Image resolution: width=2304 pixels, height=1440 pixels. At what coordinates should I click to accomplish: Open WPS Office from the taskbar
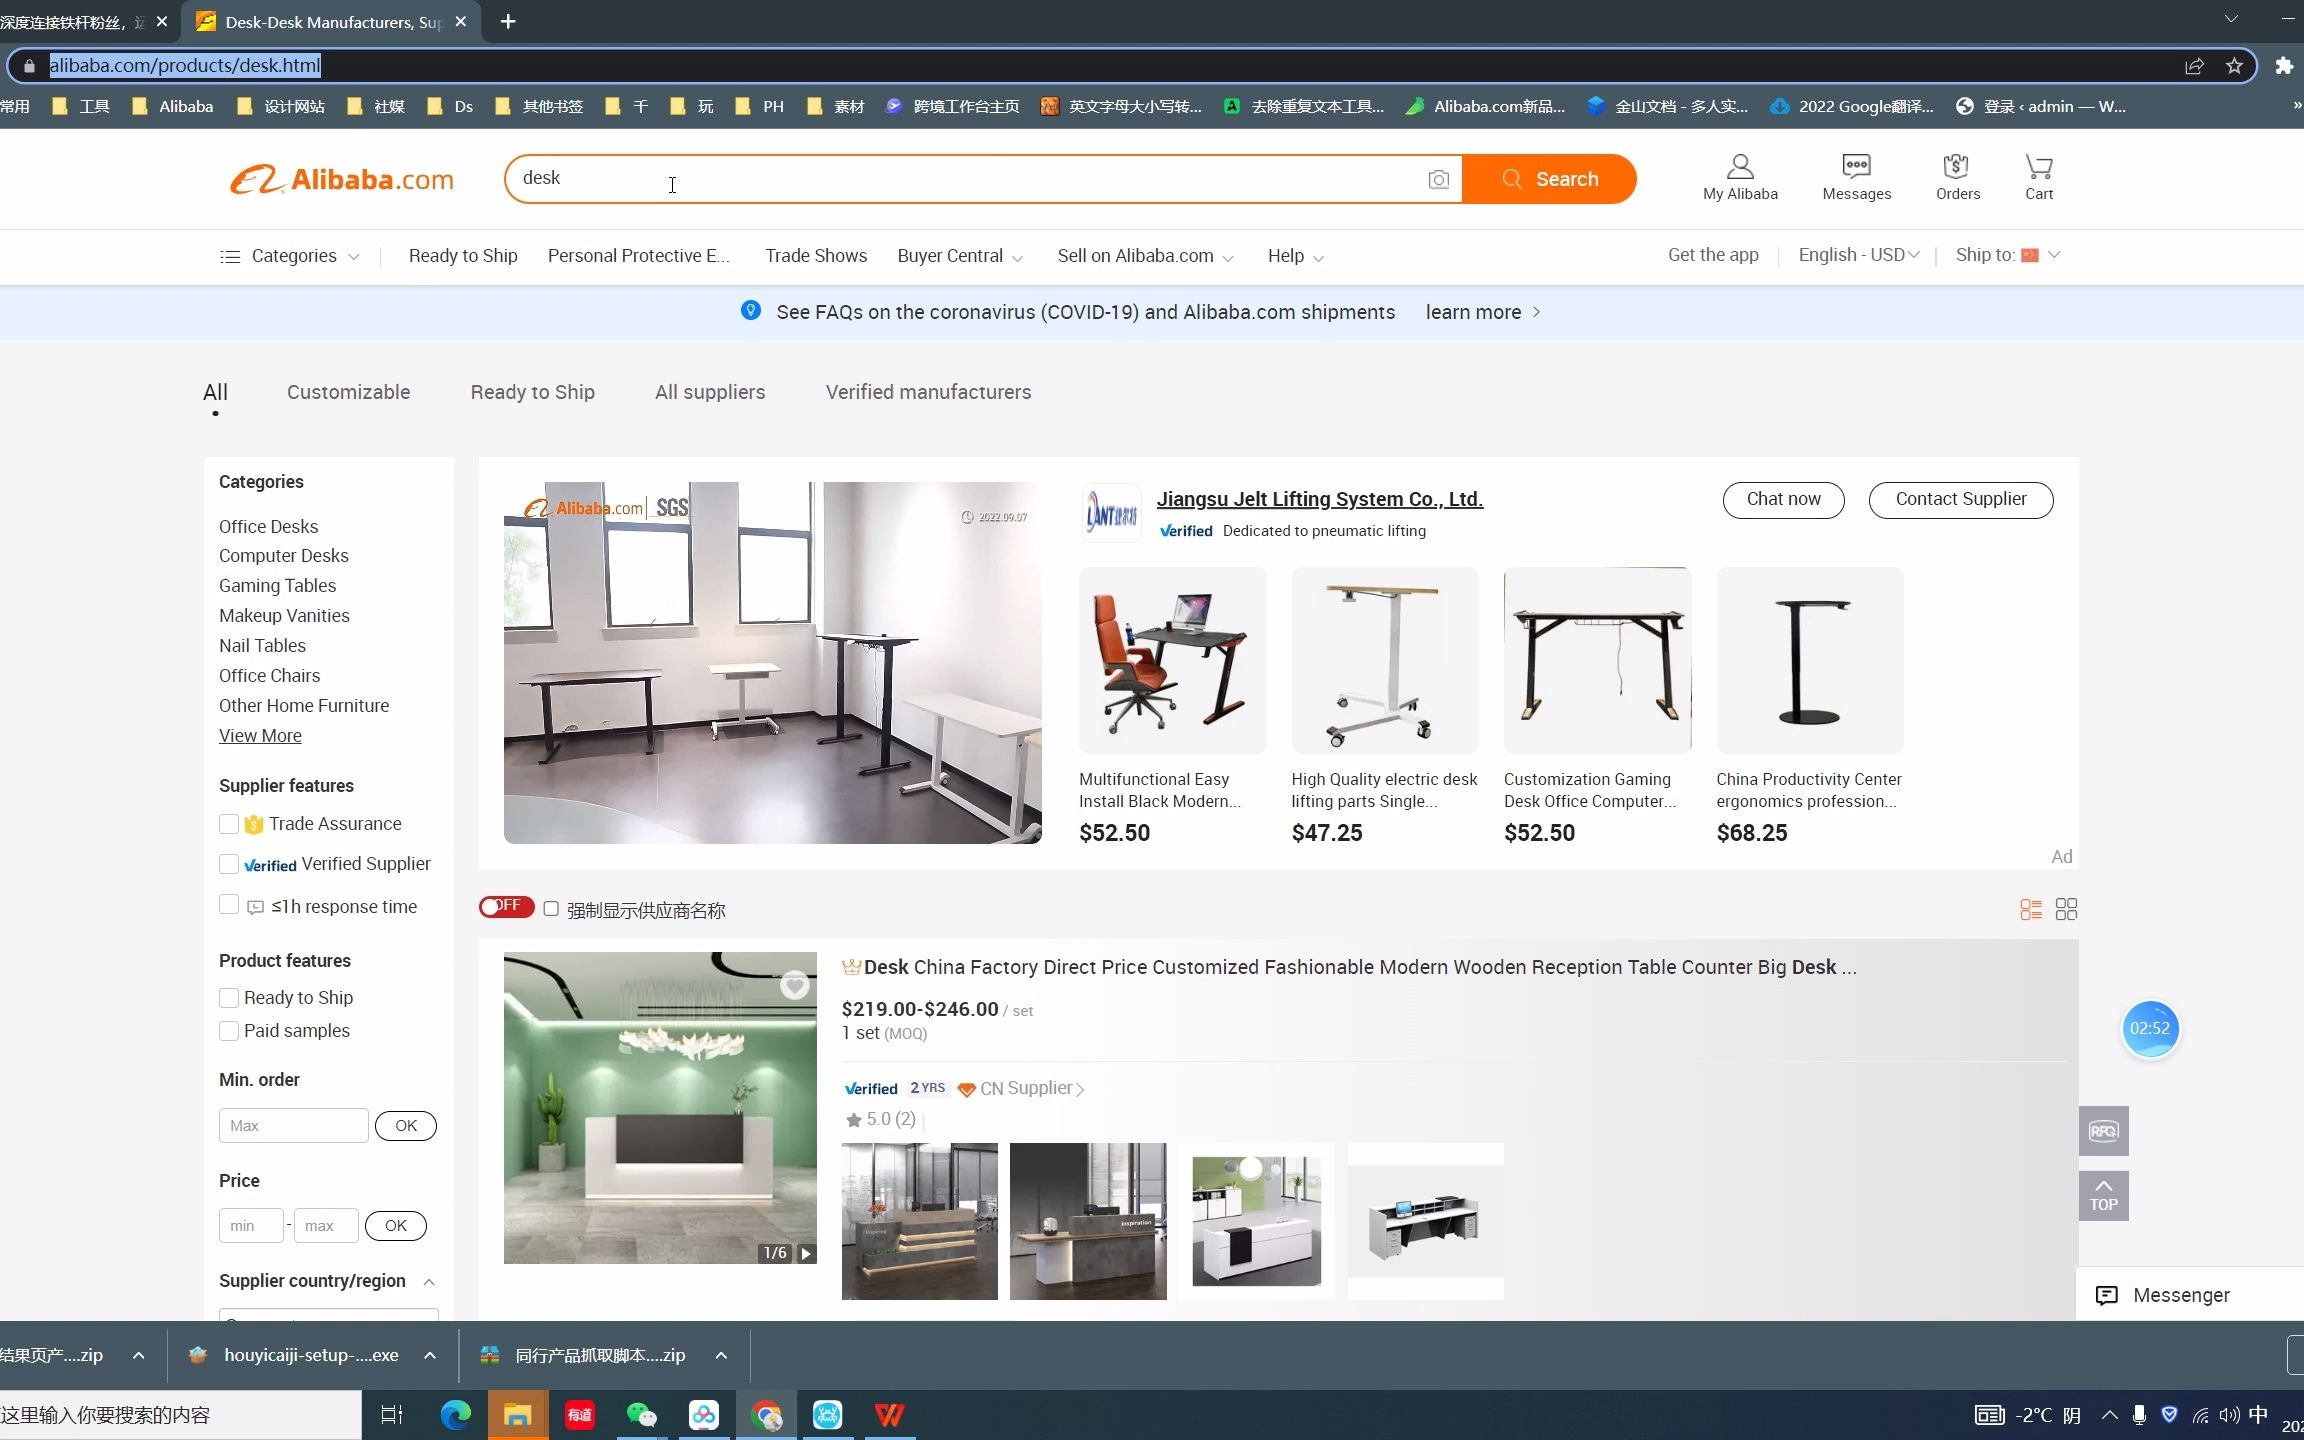(889, 1415)
